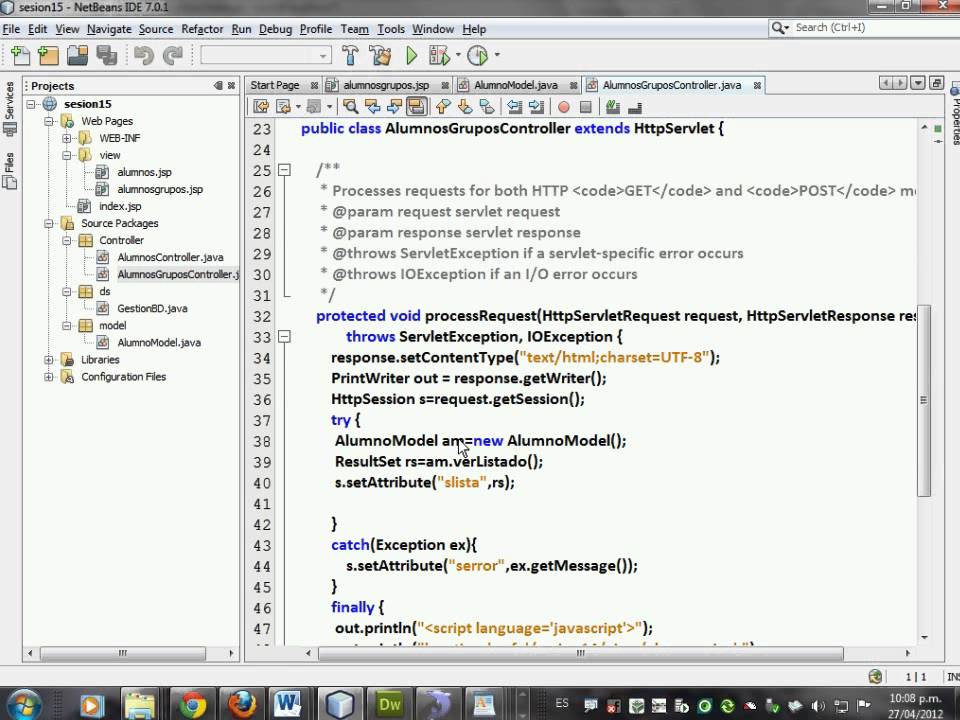Collapse the Javadoc comment fold at line 25

click(x=284, y=170)
